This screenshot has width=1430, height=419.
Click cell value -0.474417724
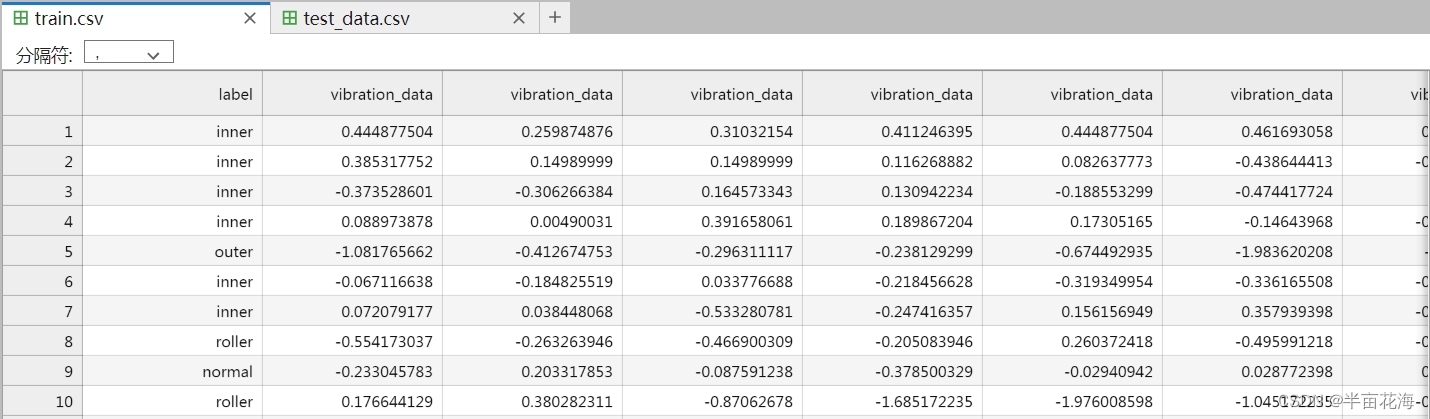(x=1252, y=191)
